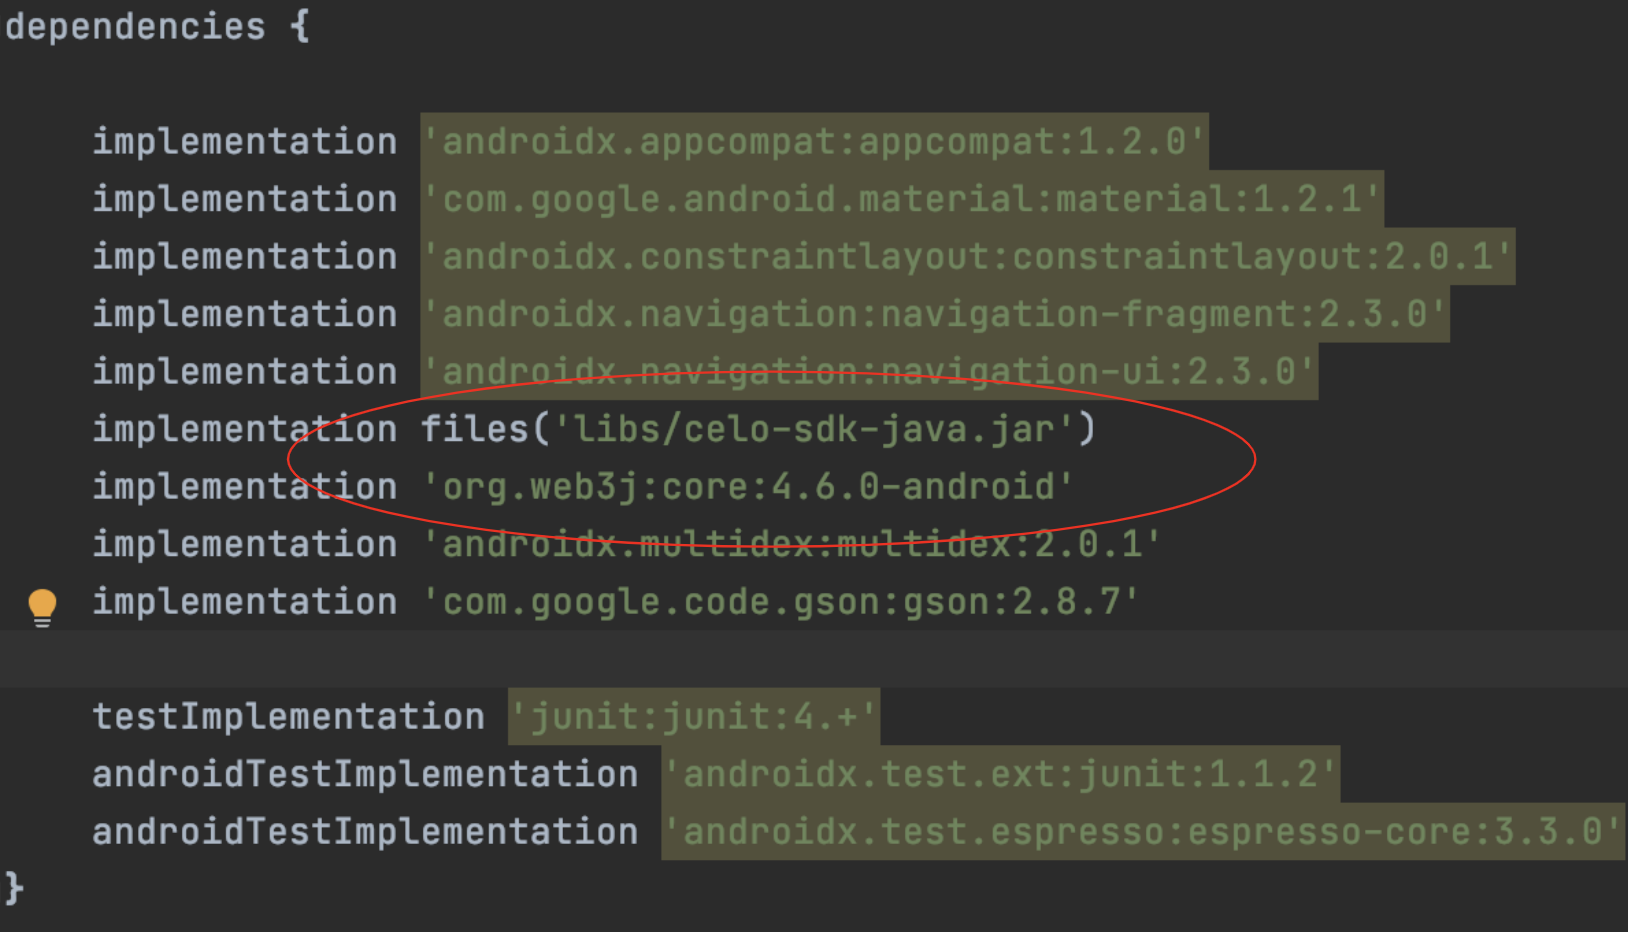Click androidTestImplementation on the ext:junit line
Viewport: 1628px width, 932px height.
click(365, 774)
